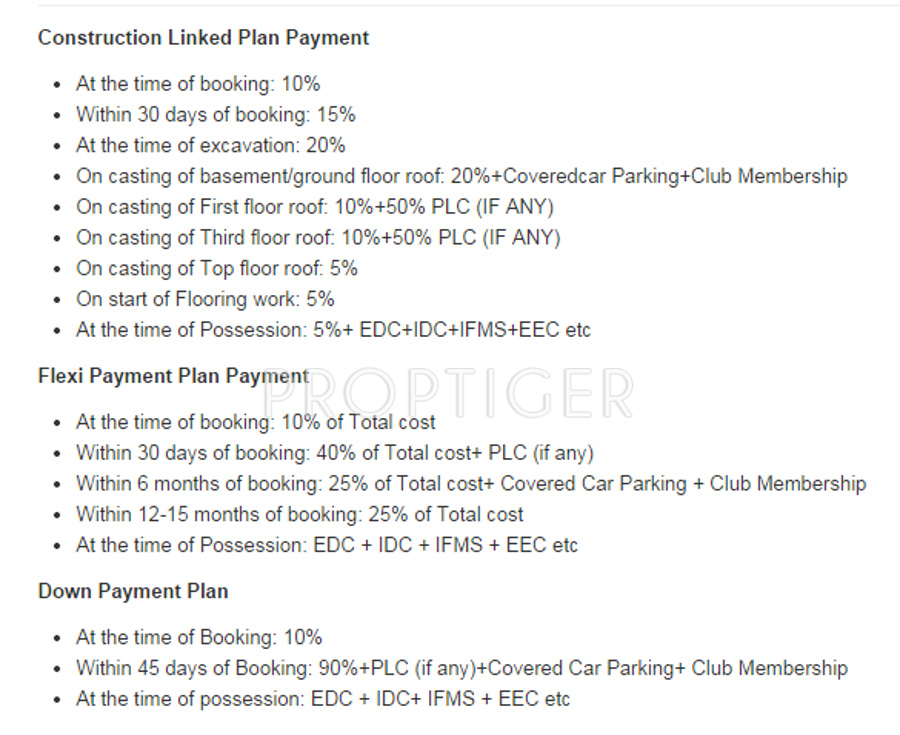The height and width of the screenshot is (735, 900).
Task: Click the 'Within 45 days of Booking' line
Action: (x=461, y=668)
